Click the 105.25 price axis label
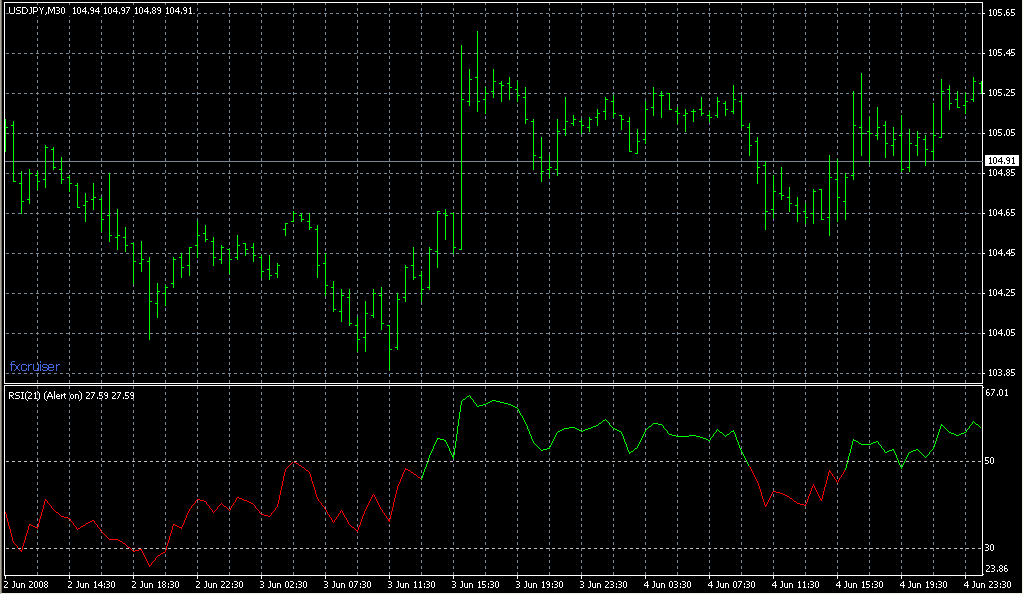Screen dimensions: 1024x594 click(1002, 93)
